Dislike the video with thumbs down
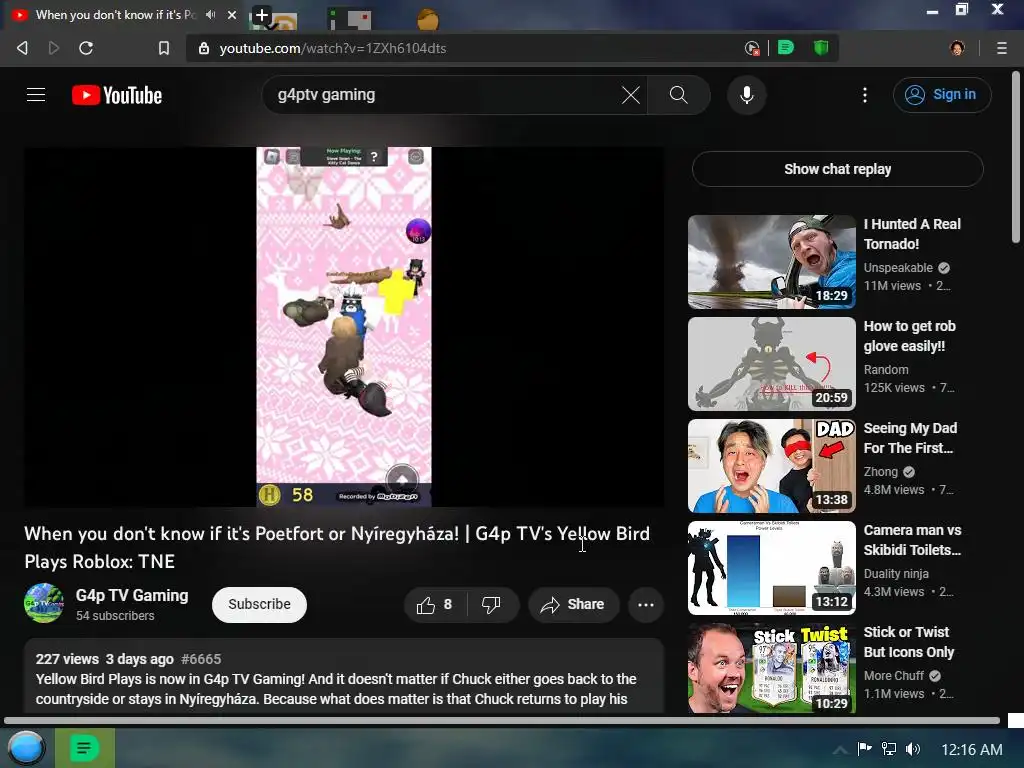 (x=491, y=605)
